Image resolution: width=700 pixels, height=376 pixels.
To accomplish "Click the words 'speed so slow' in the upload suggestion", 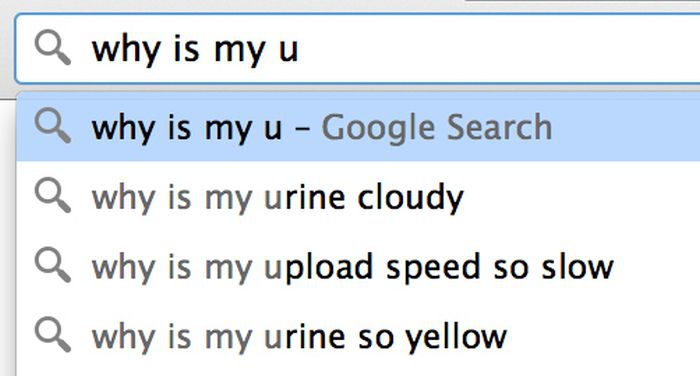I will 500,267.
